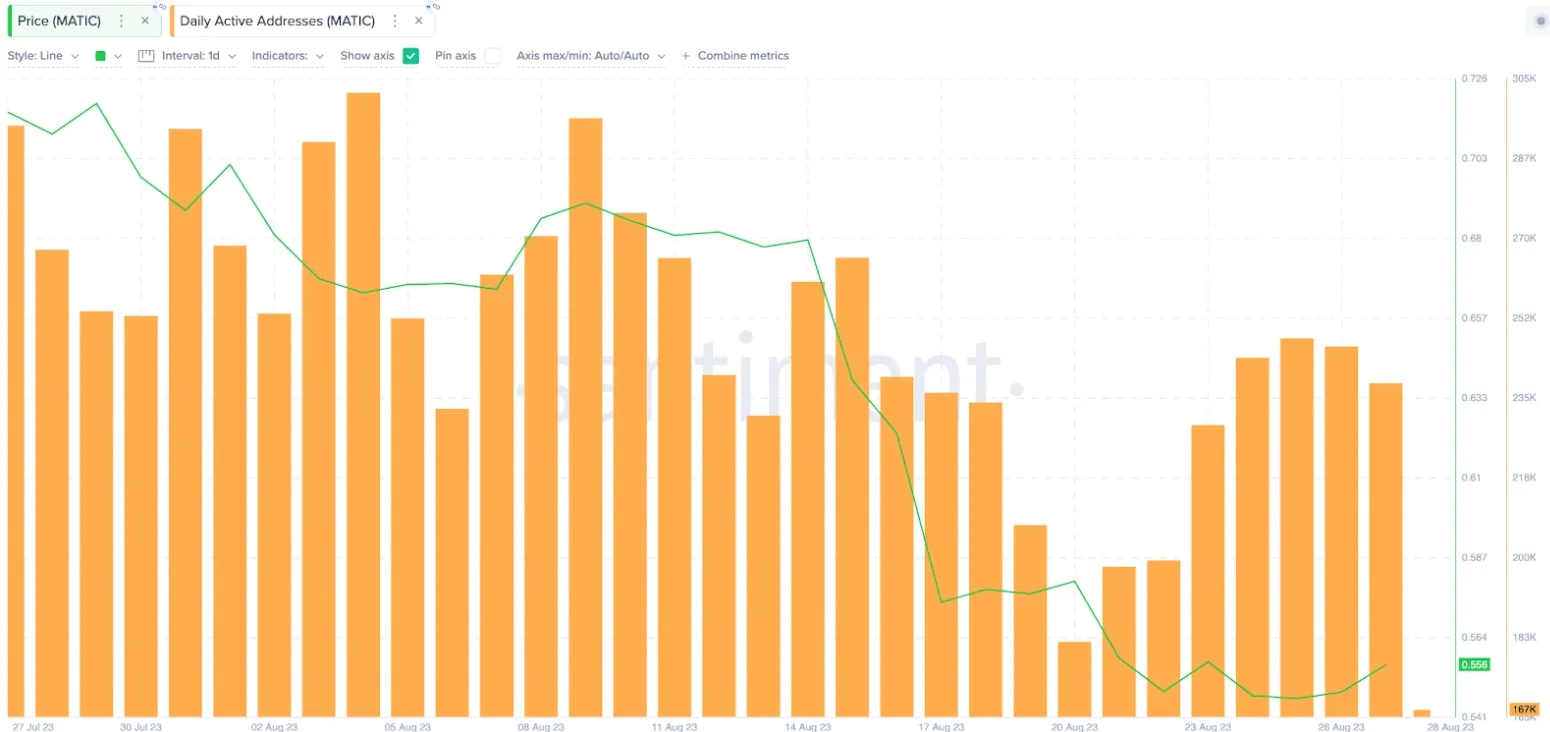
Task: Click the 0.61 price axis label
Action: (1471, 478)
